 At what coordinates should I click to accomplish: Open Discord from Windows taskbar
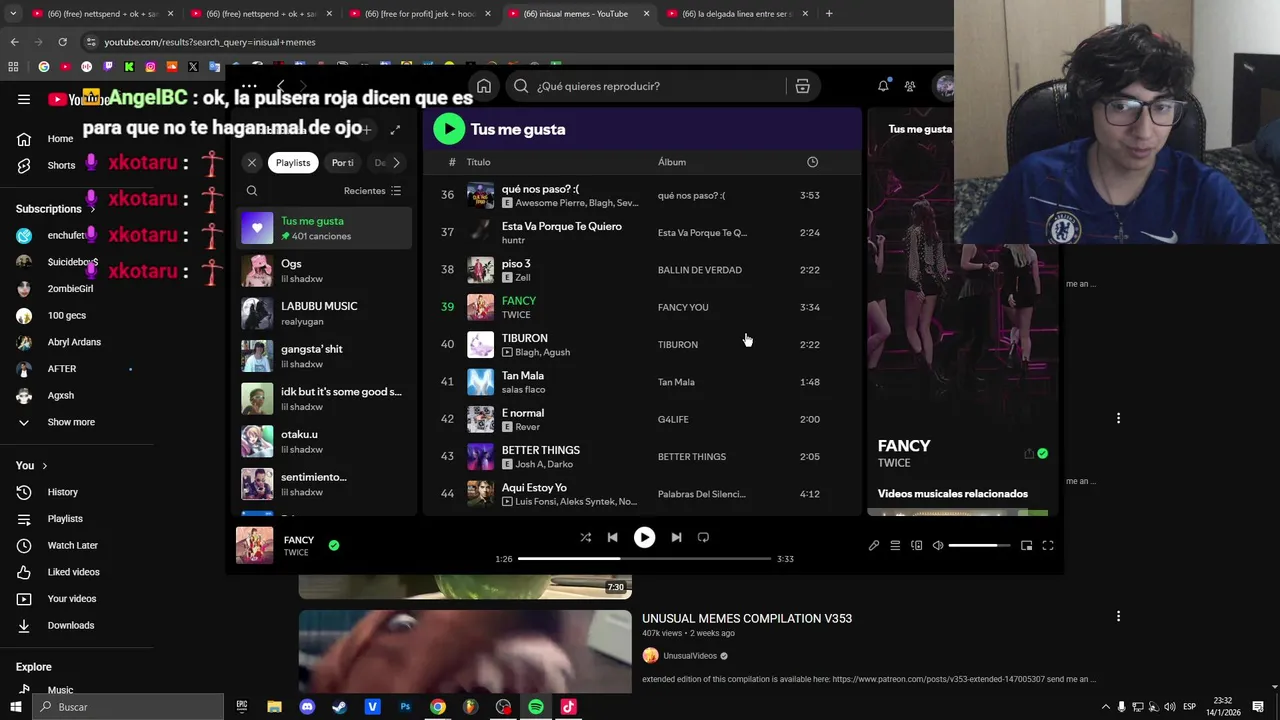coord(307,707)
